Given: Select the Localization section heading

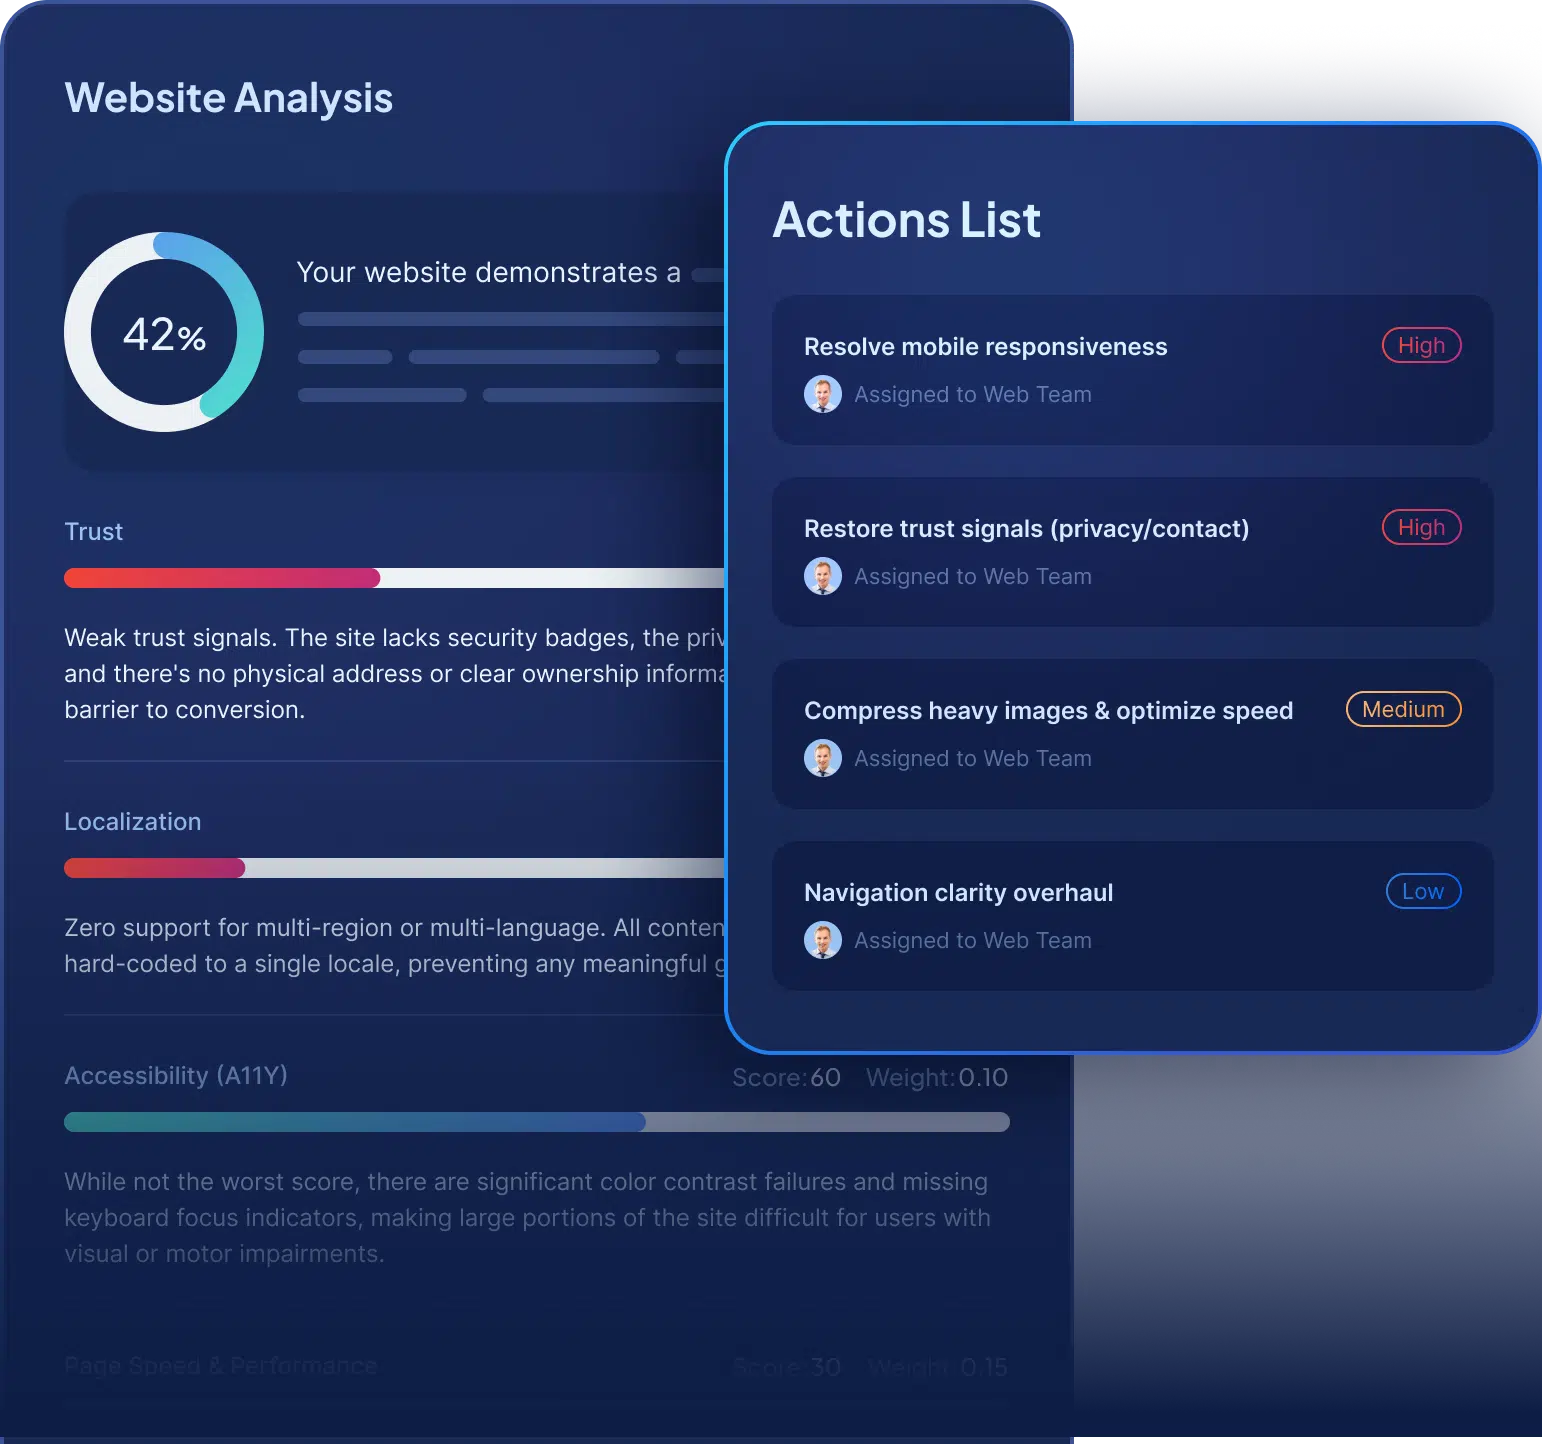Looking at the screenshot, I should [133, 822].
